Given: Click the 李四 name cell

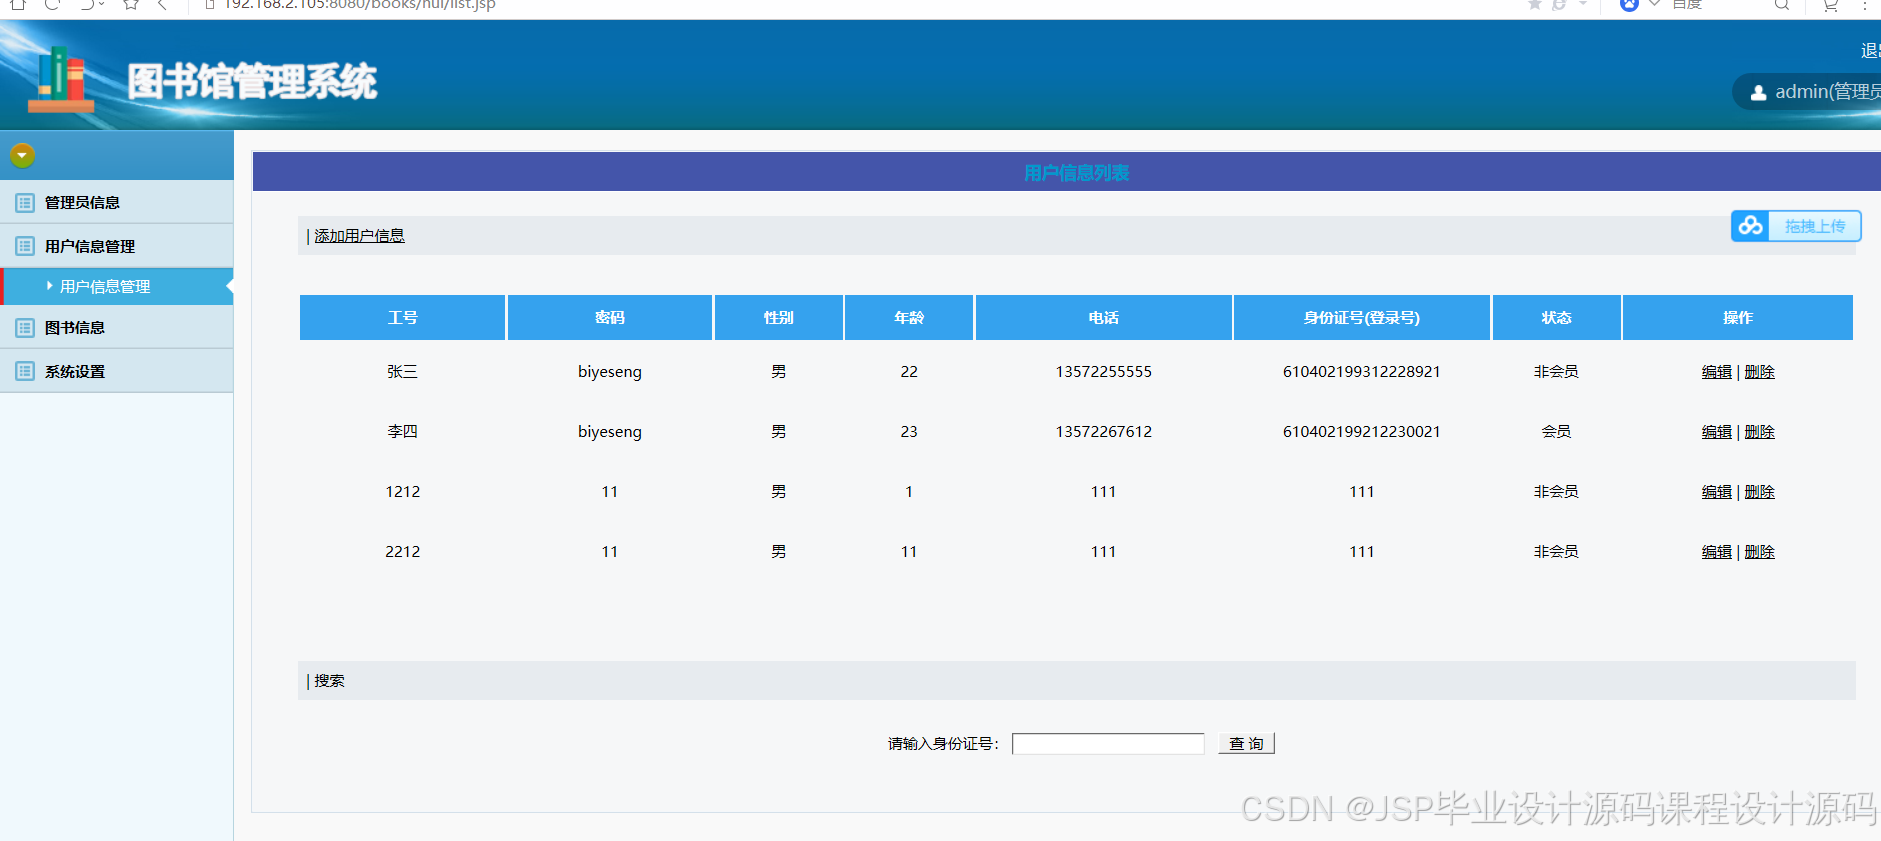Looking at the screenshot, I should coord(402,432).
